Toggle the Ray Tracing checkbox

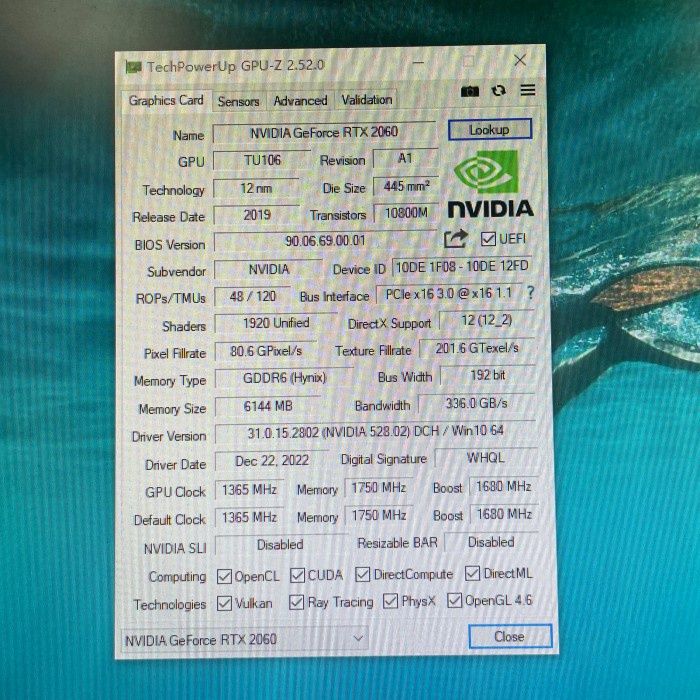coord(297,602)
